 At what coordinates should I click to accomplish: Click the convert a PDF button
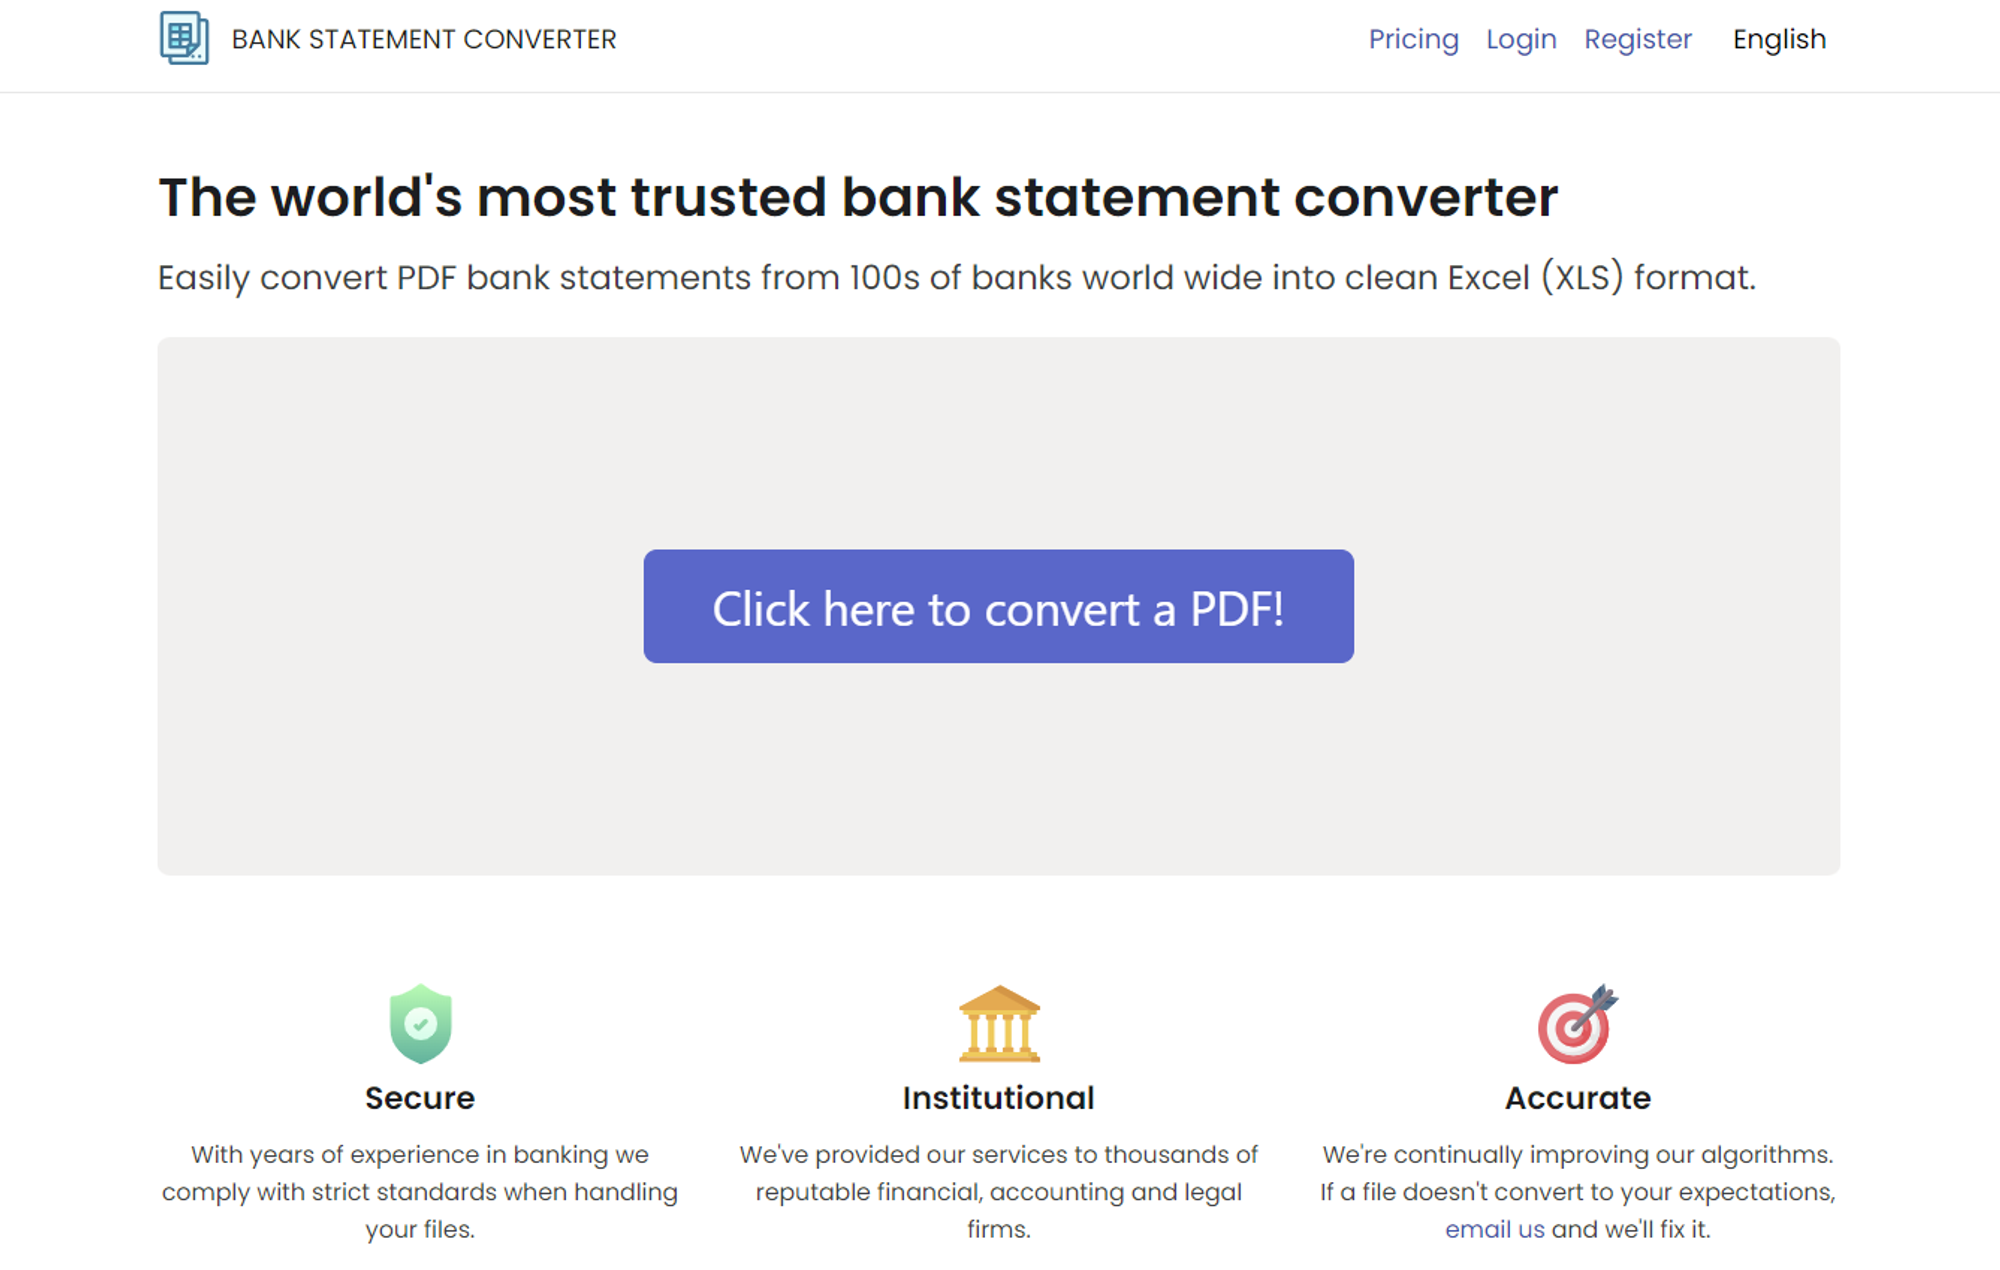[x=998, y=606]
